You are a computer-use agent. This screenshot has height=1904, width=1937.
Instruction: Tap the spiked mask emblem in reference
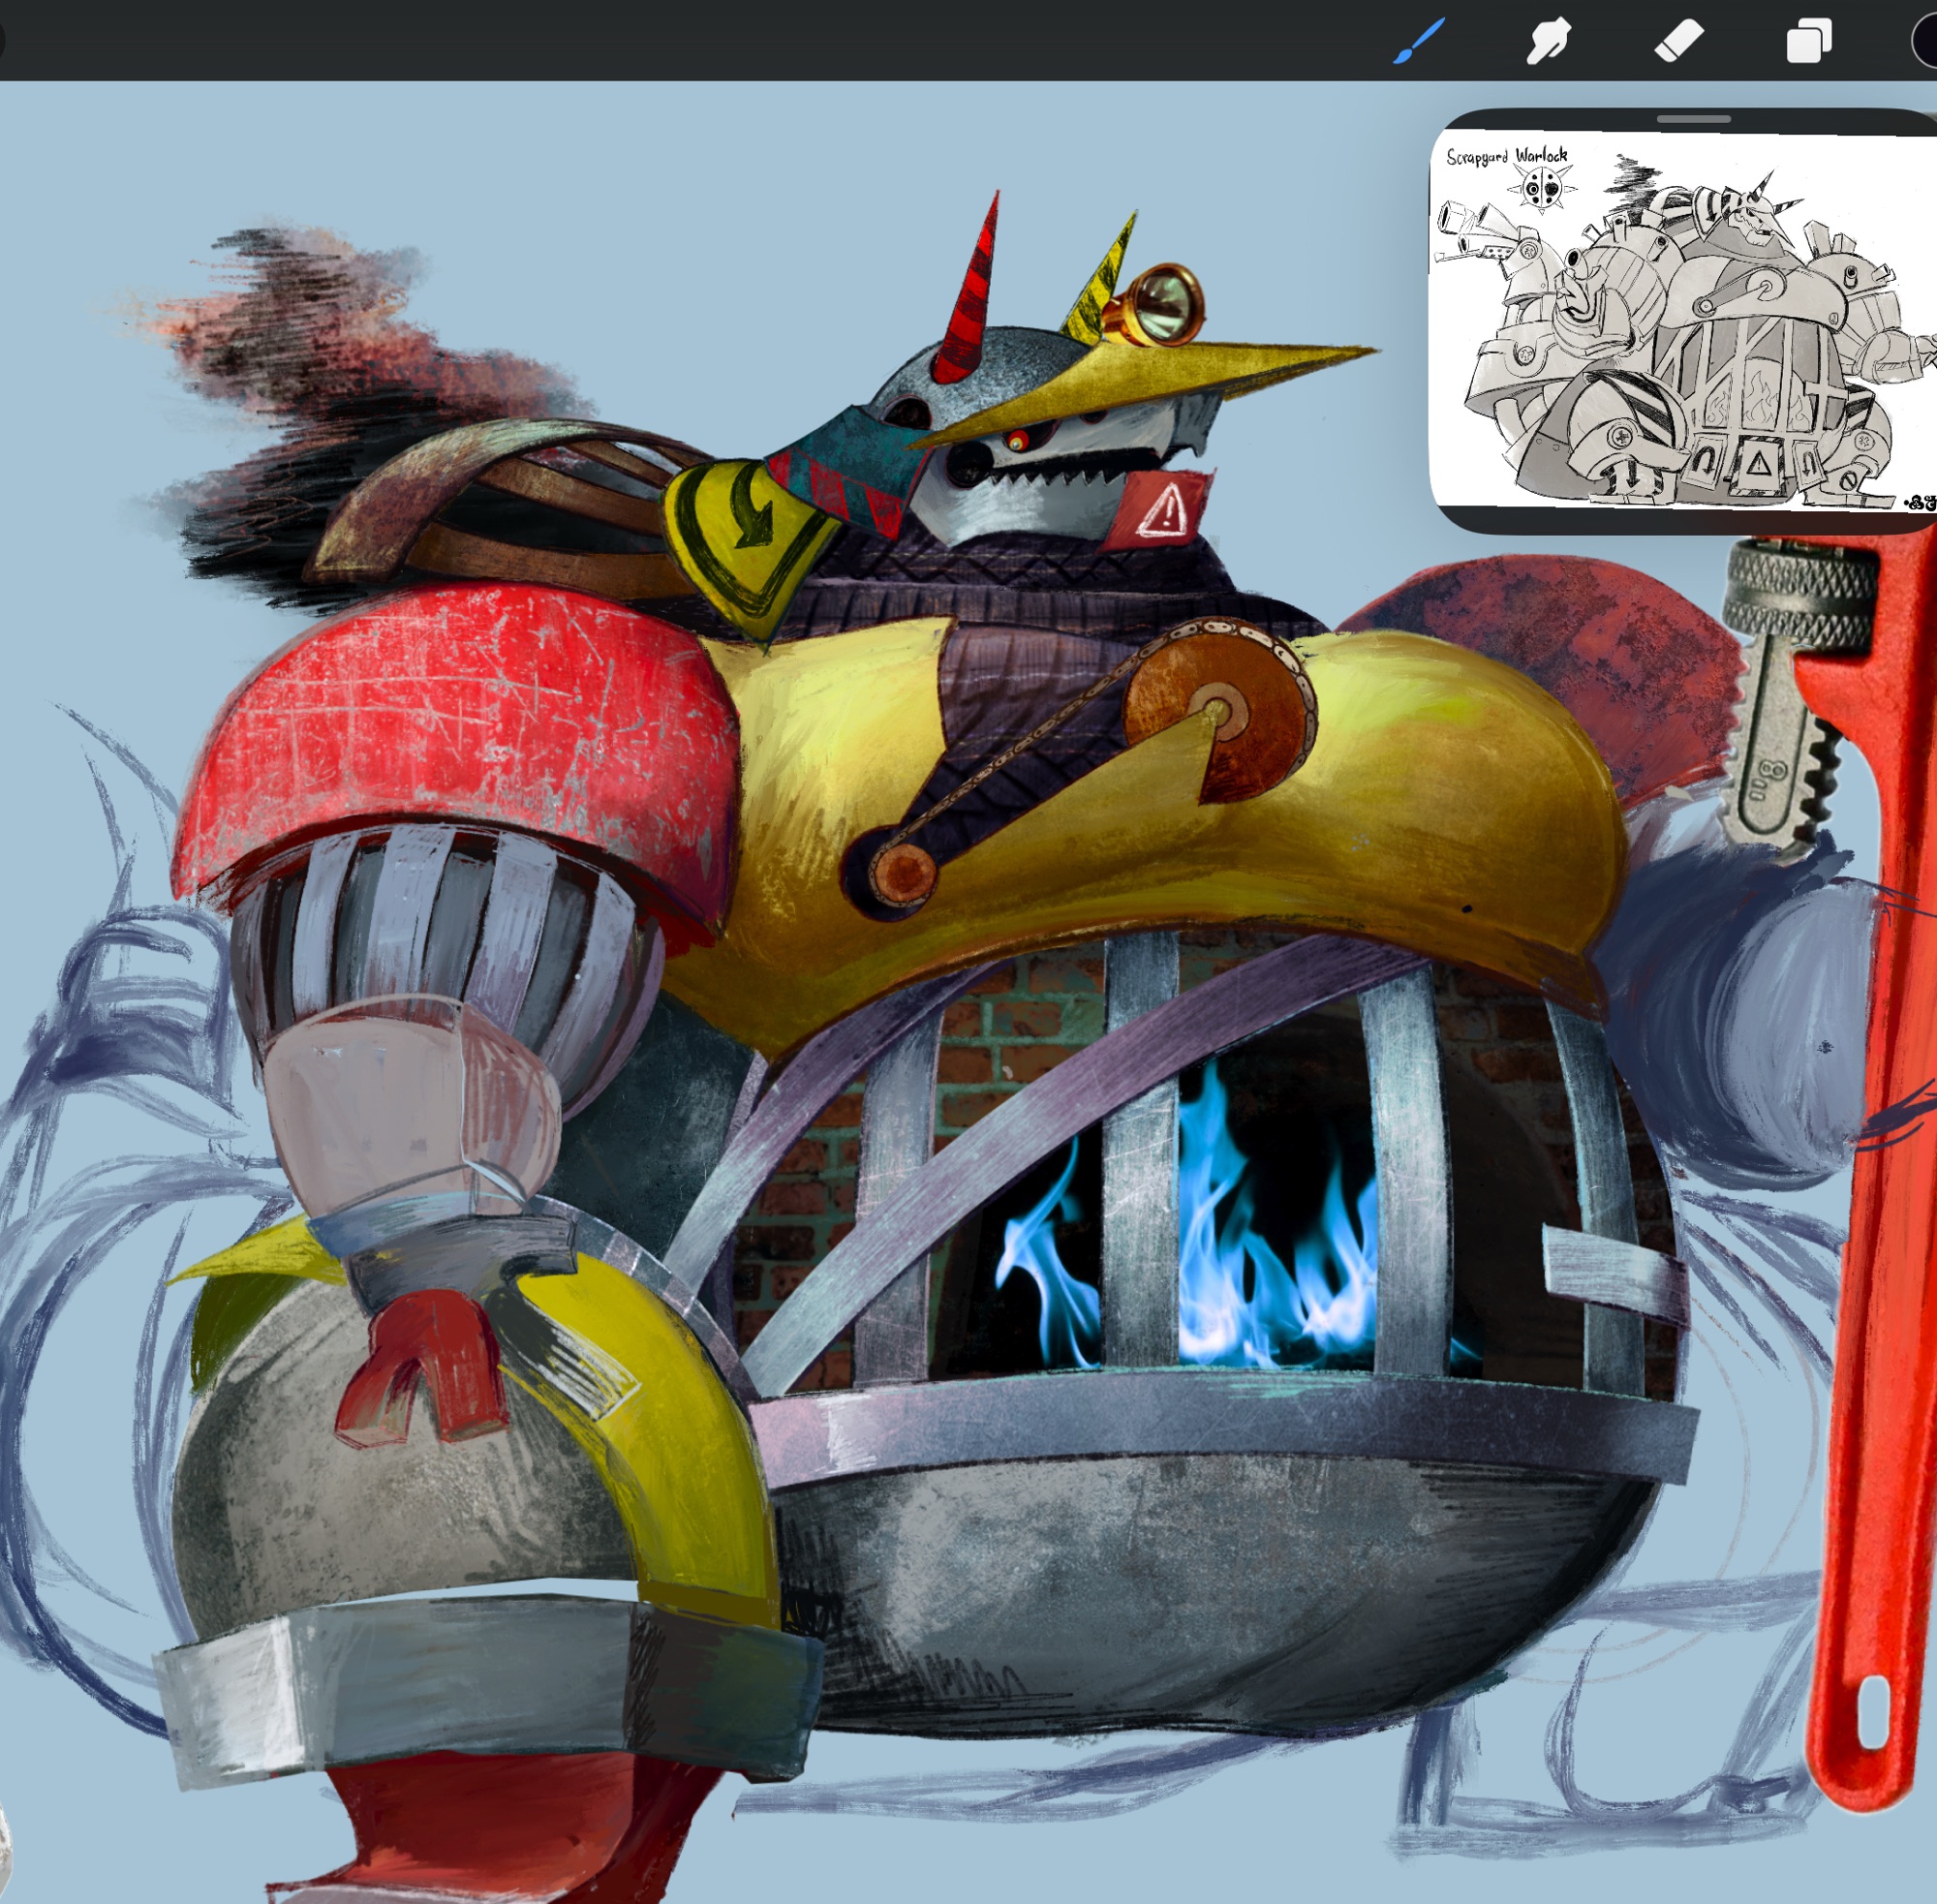[1543, 186]
